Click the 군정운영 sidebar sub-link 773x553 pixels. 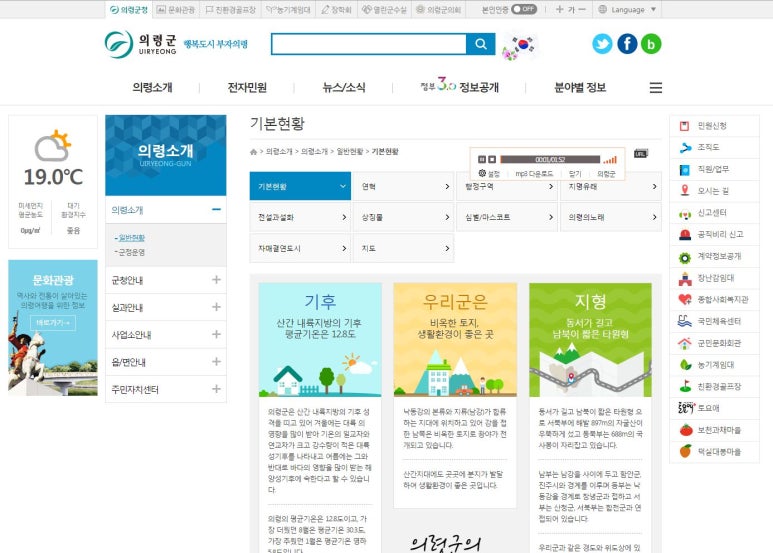[x=132, y=252]
